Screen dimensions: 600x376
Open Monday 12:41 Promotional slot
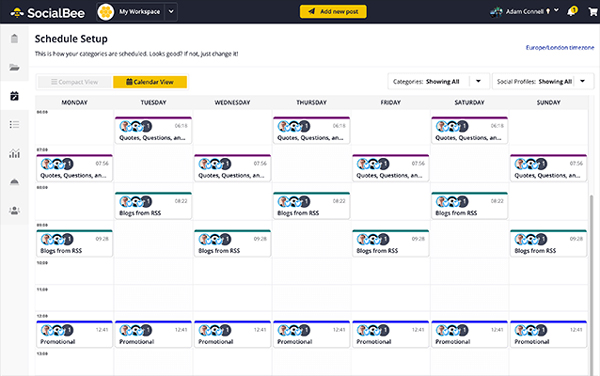(x=75, y=334)
